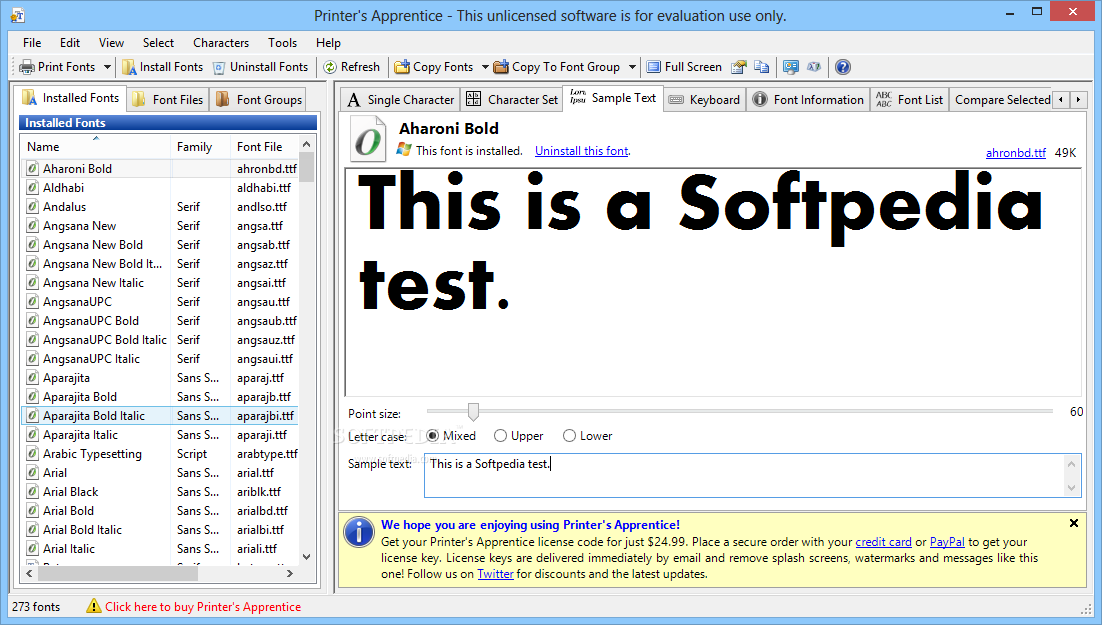Click the Keyboard tab icon
The image size is (1102, 625).
coord(676,100)
